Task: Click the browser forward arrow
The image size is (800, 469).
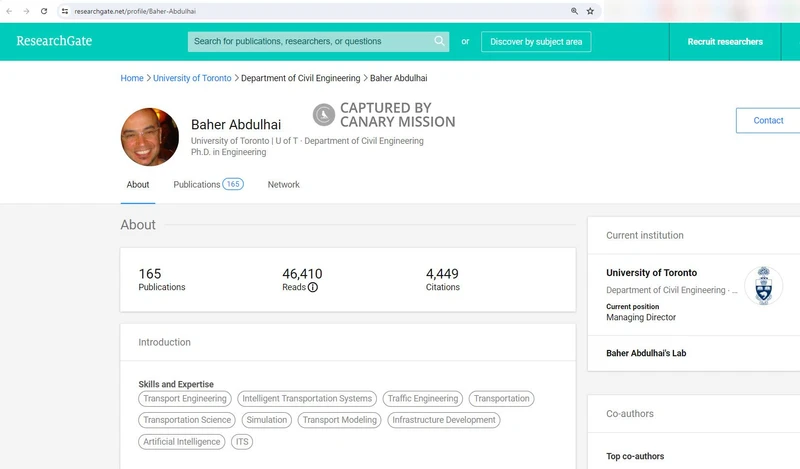Action: pos(27,11)
